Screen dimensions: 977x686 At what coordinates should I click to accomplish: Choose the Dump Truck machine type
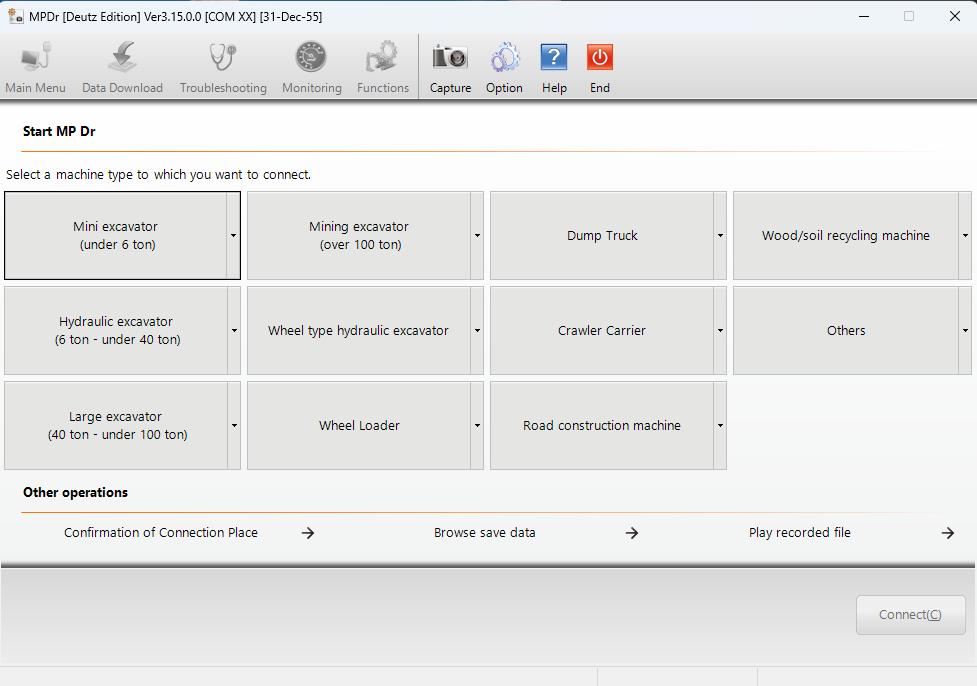pyautogui.click(x=602, y=236)
